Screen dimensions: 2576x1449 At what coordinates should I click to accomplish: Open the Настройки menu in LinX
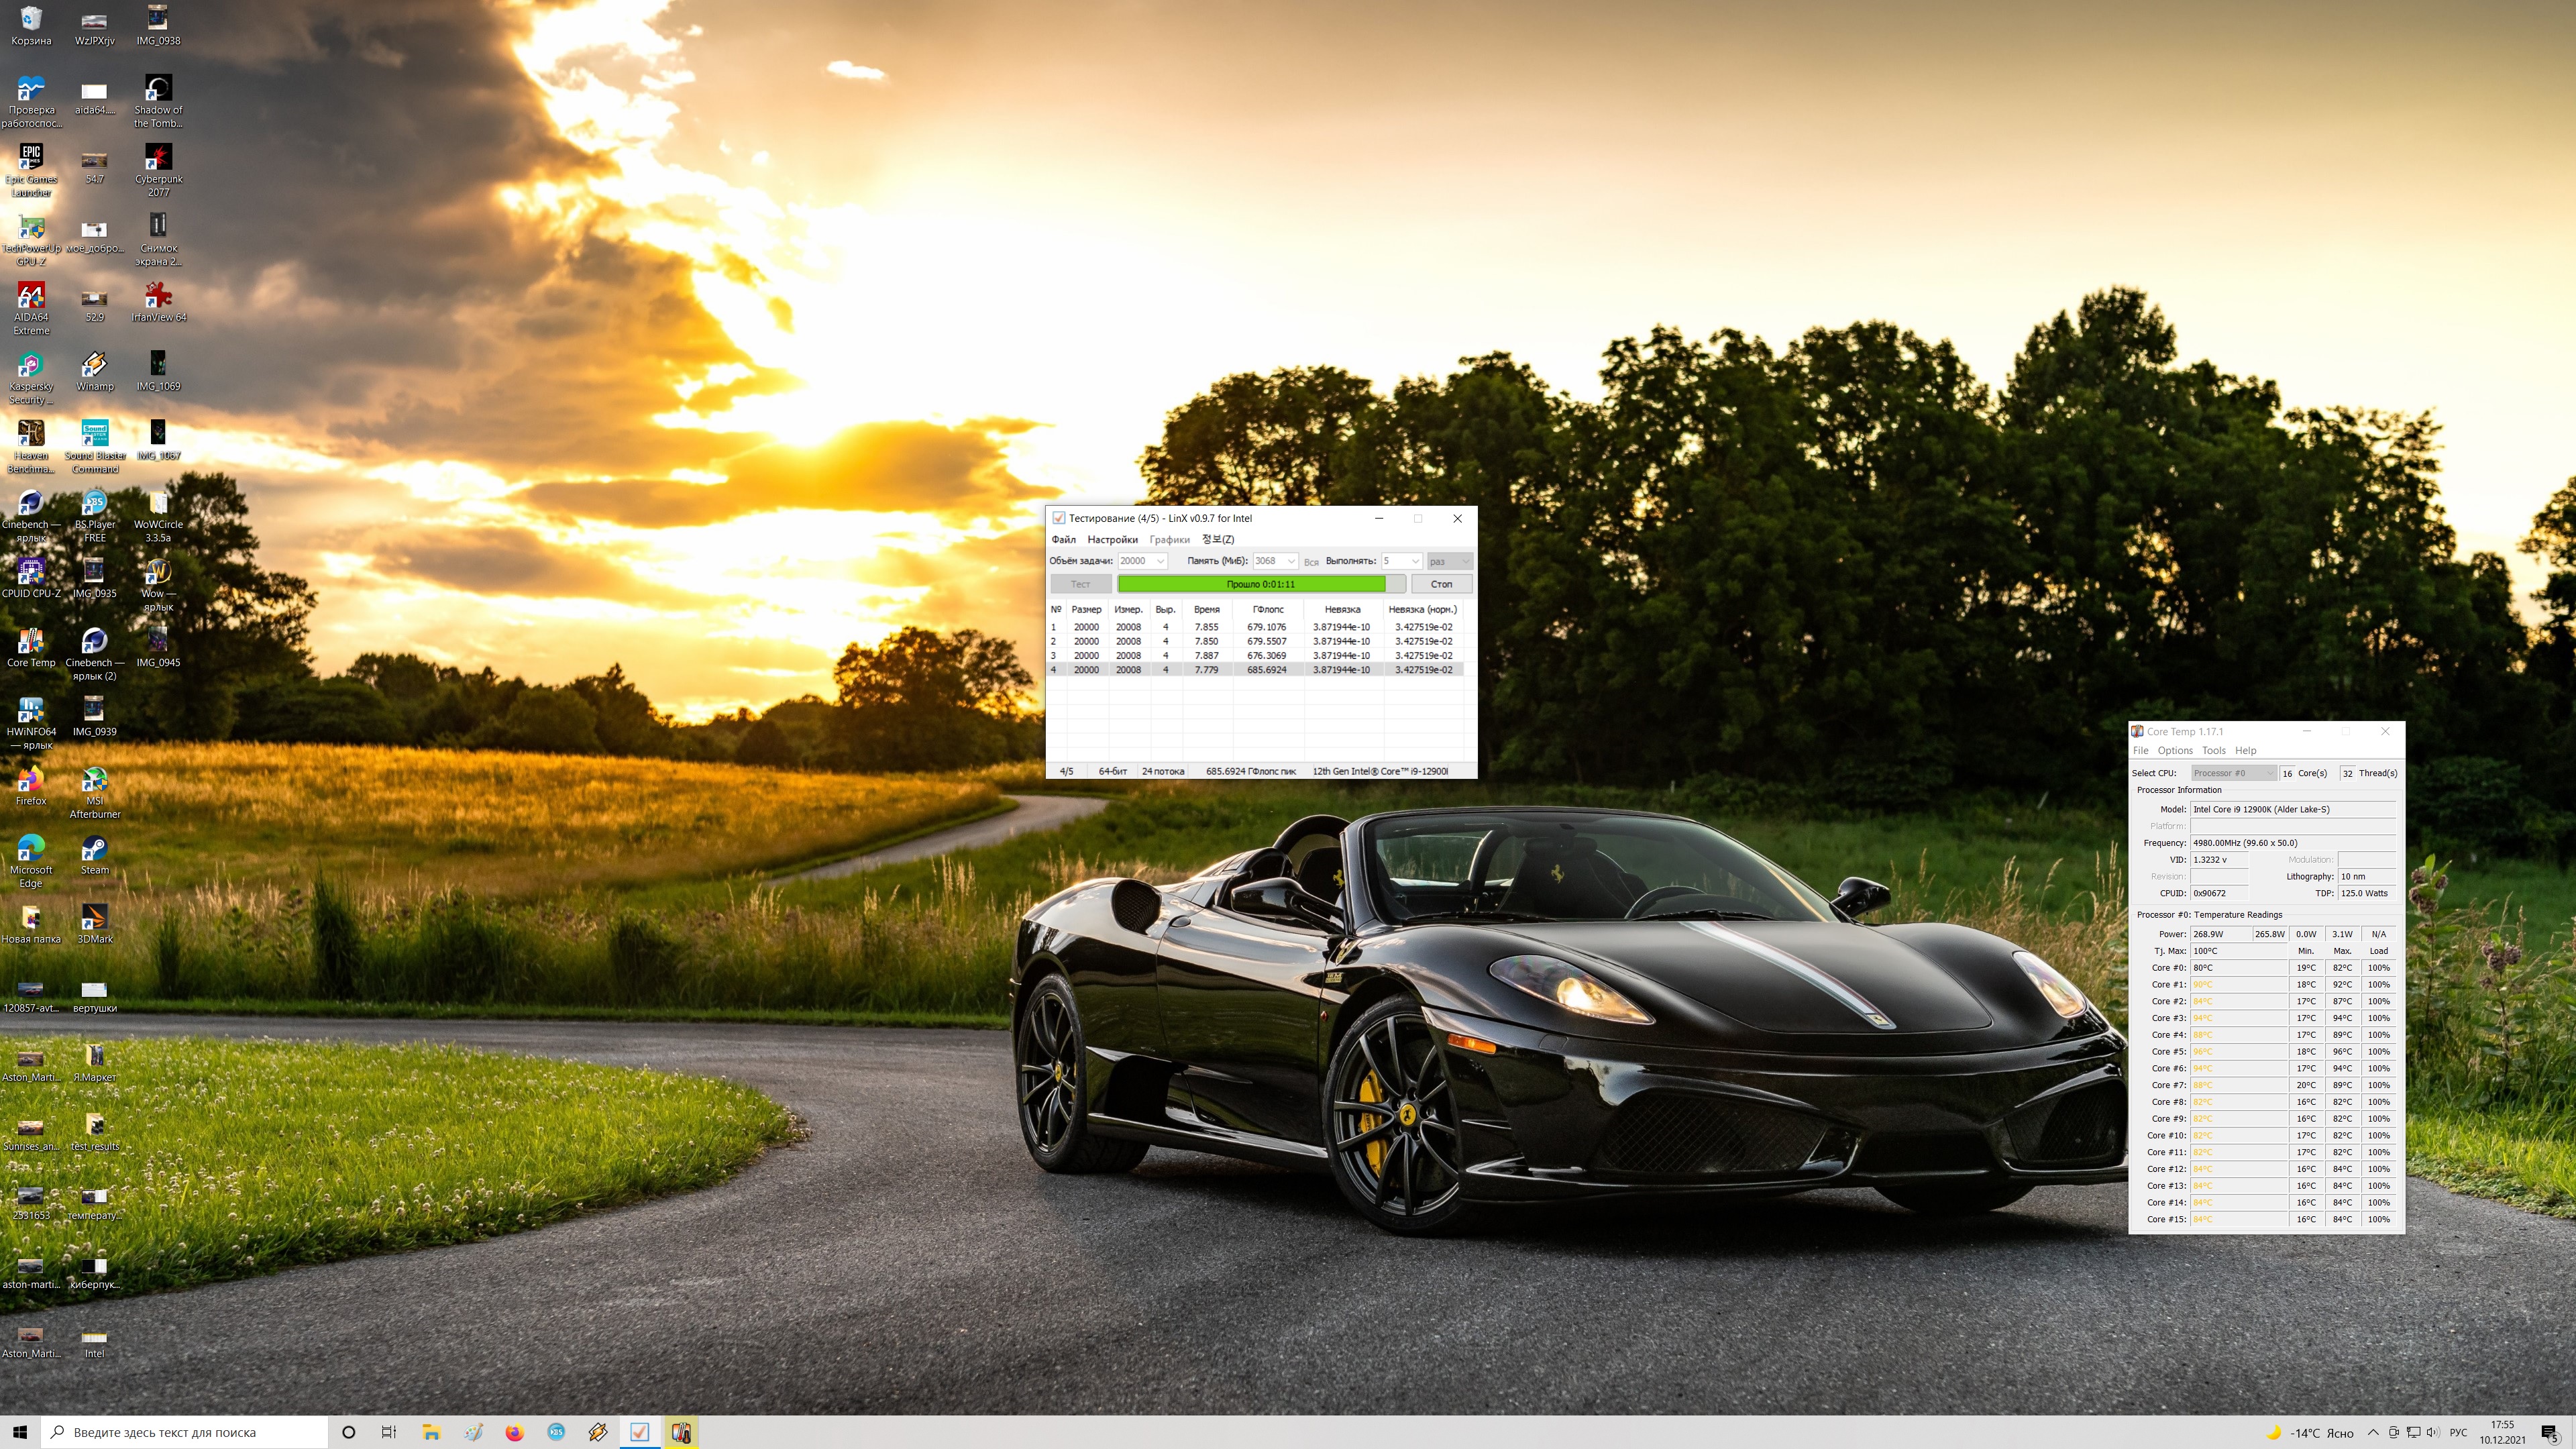click(x=1112, y=540)
